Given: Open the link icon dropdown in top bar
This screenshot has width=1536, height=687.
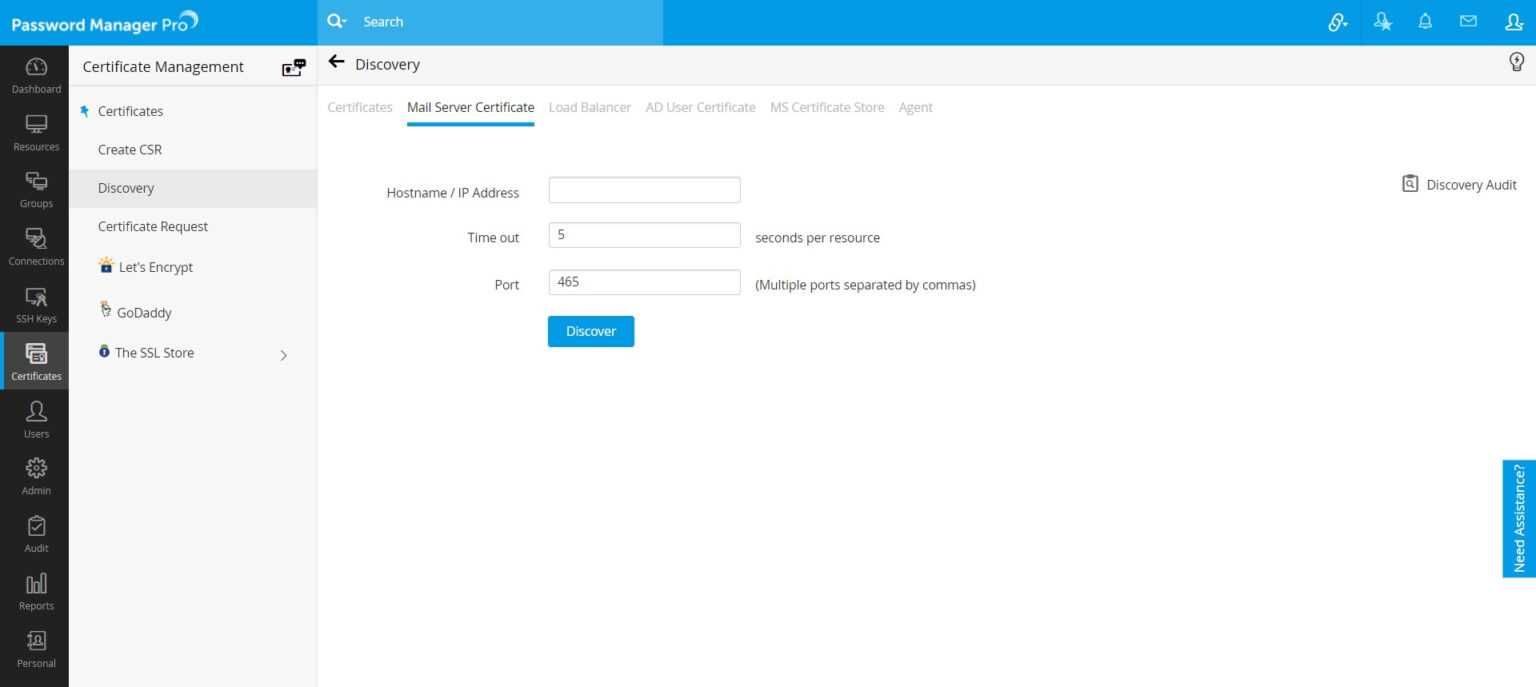Looking at the screenshot, I should pyautogui.click(x=1338, y=21).
